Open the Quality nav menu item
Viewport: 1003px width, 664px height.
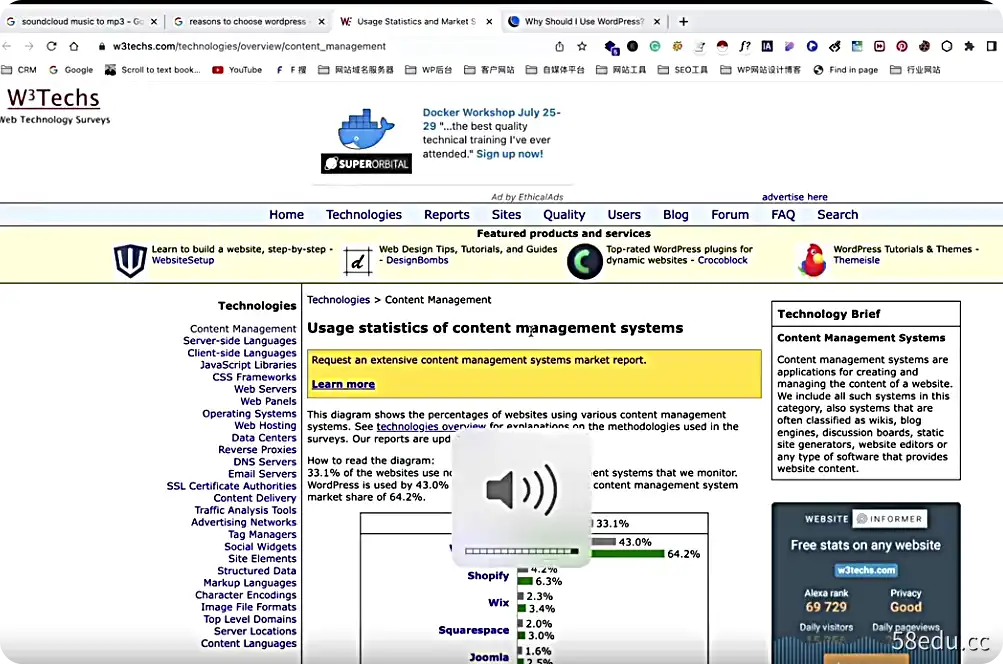pos(564,215)
